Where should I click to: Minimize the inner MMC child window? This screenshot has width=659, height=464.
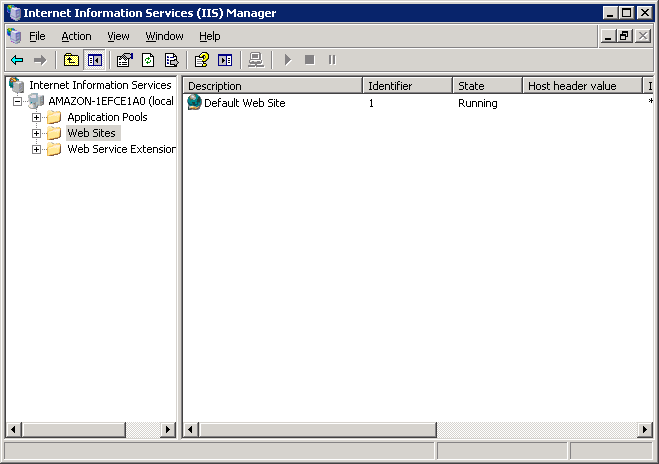607,36
